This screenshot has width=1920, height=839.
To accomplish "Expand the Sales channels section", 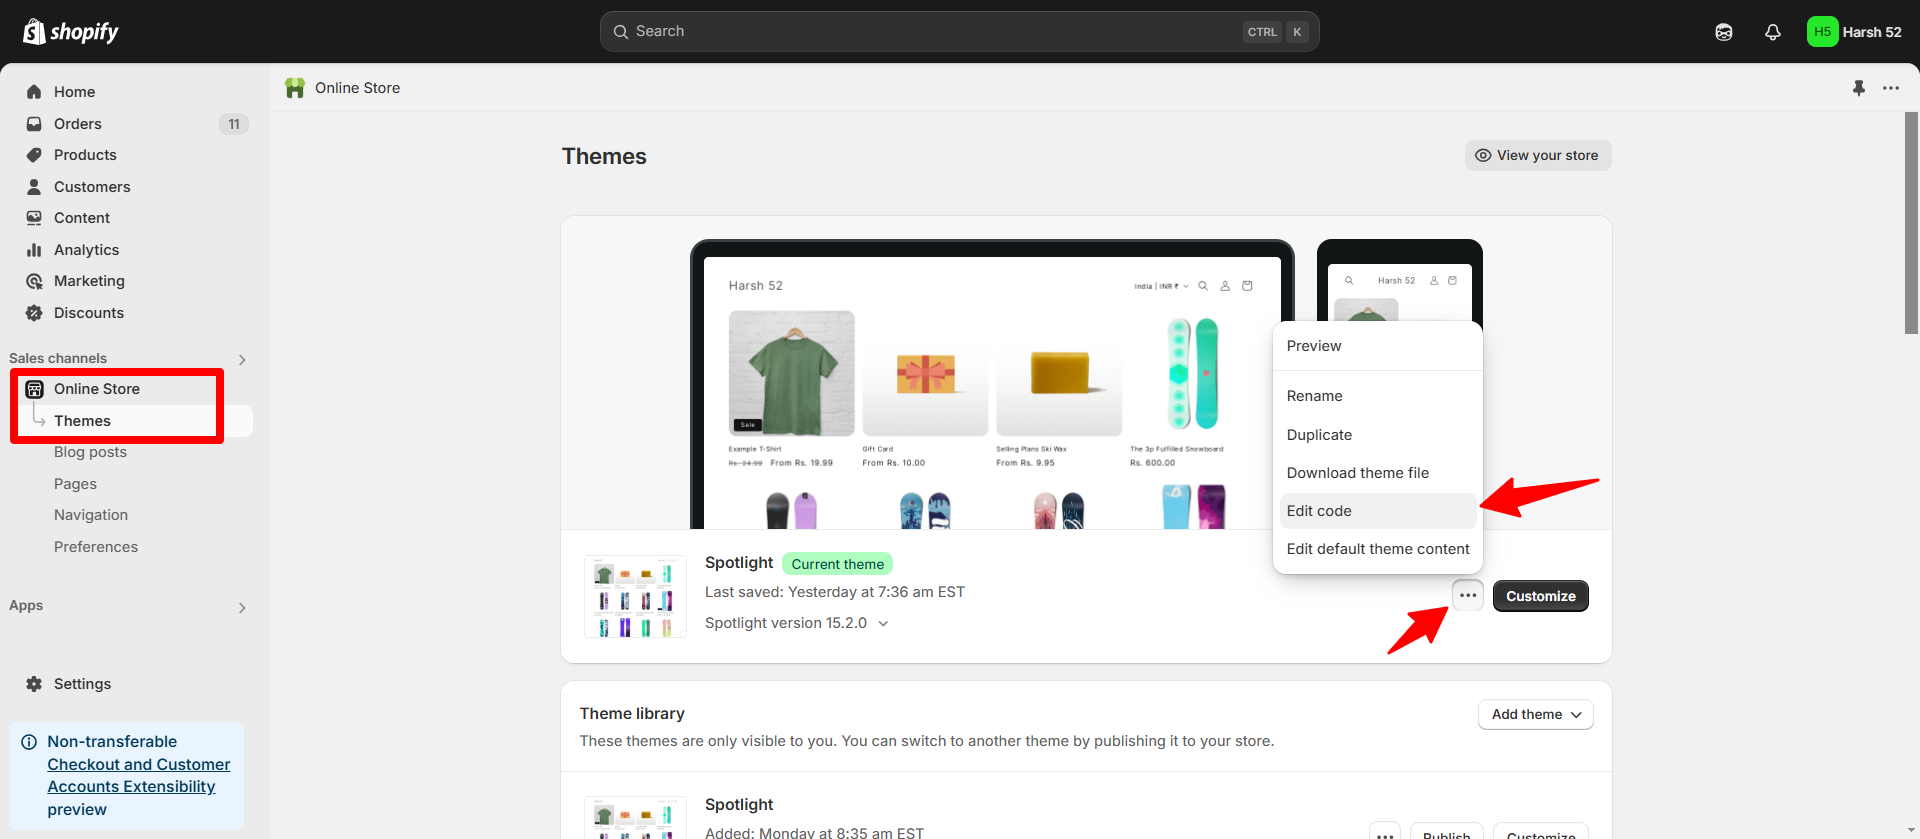I will [x=241, y=359].
